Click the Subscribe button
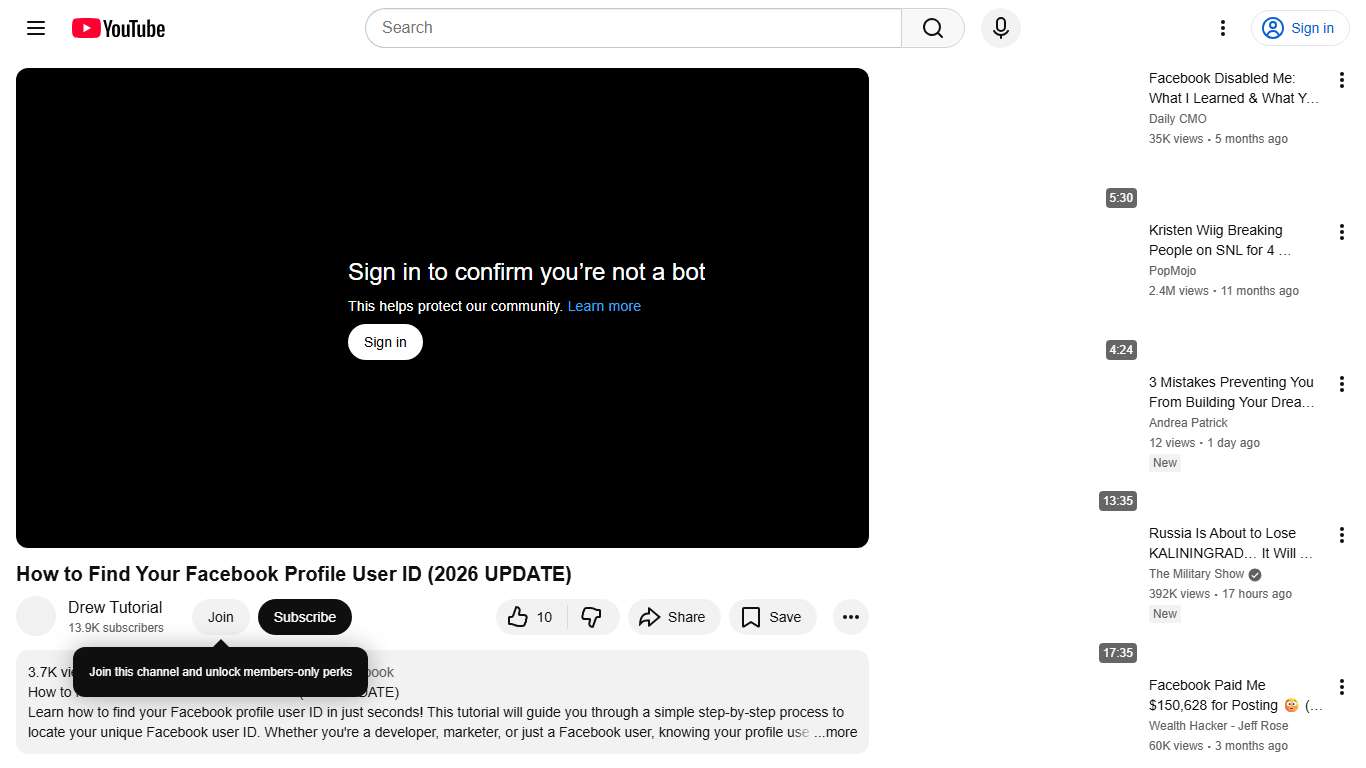This screenshot has width=1366, height=768. [304, 617]
